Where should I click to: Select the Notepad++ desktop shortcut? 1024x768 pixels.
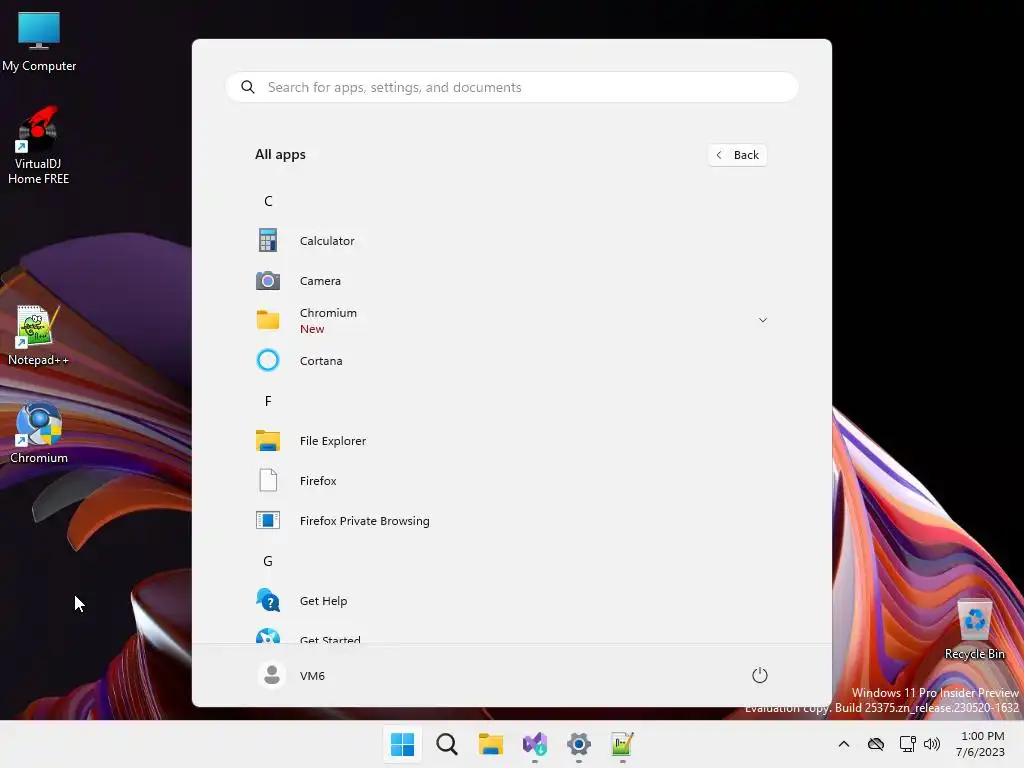(x=38, y=336)
